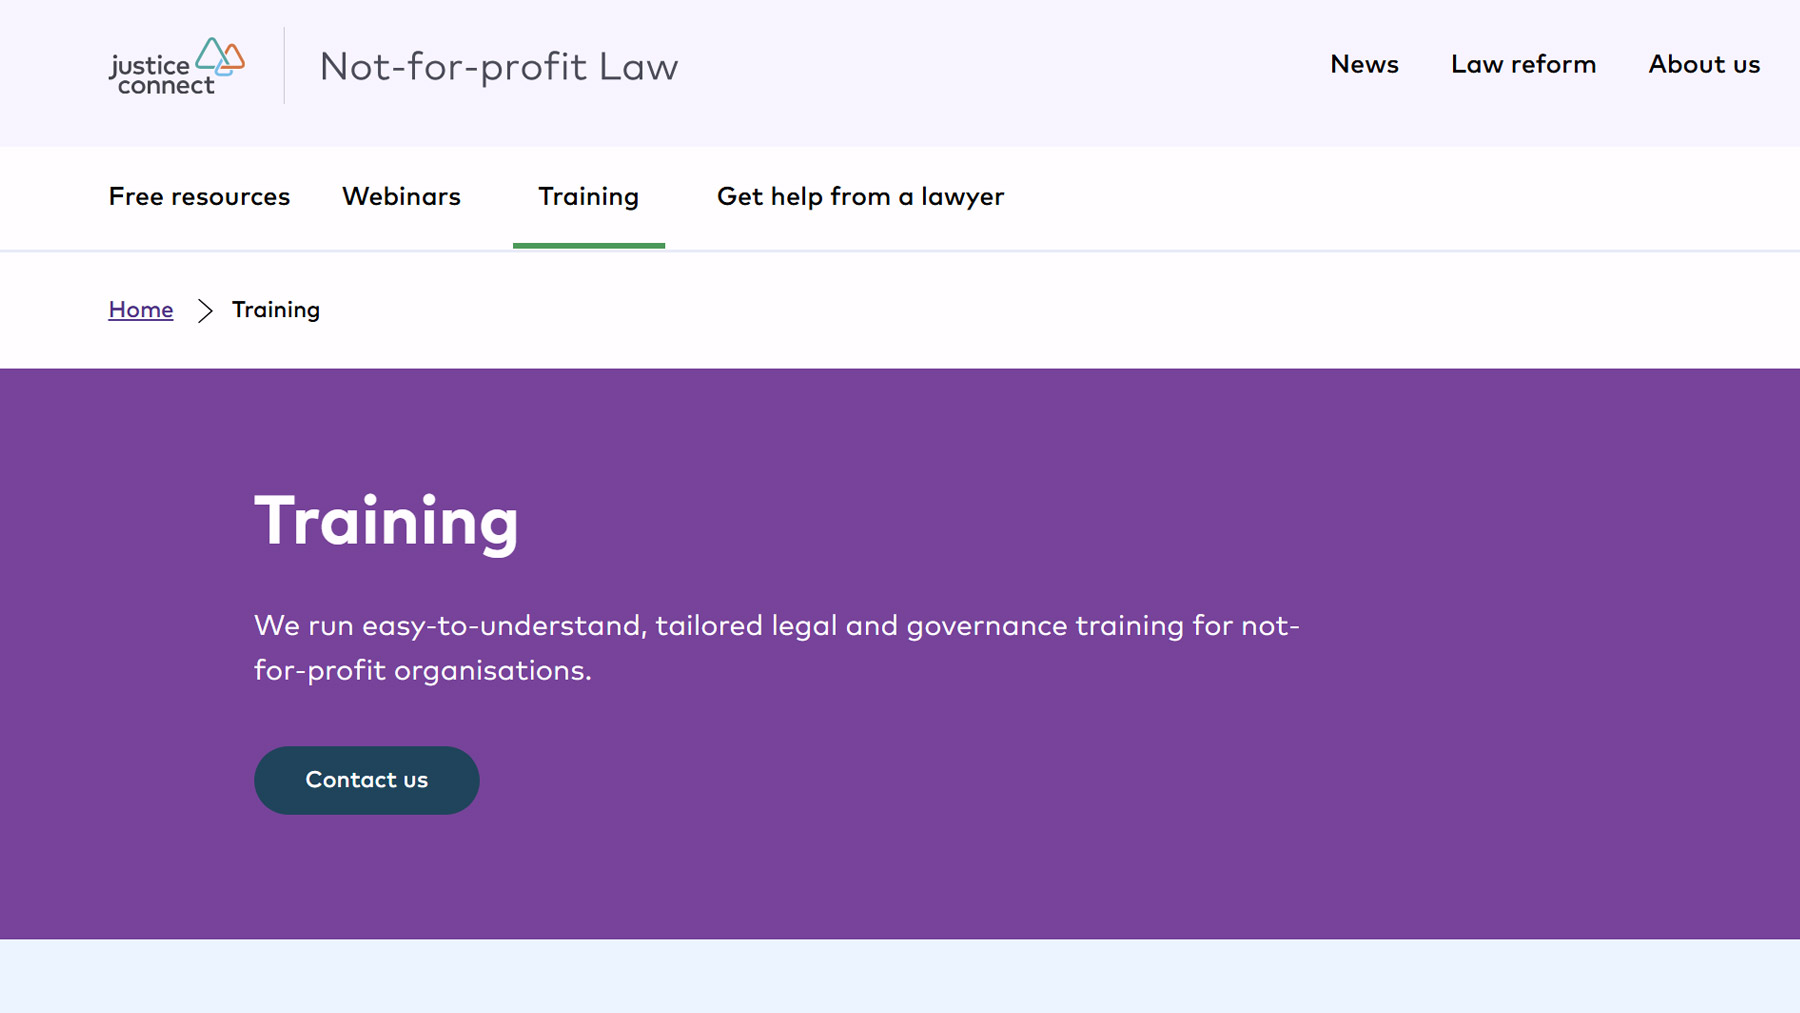Click the training description paragraph
1800x1013 pixels.
pyautogui.click(x=777, y=648)
